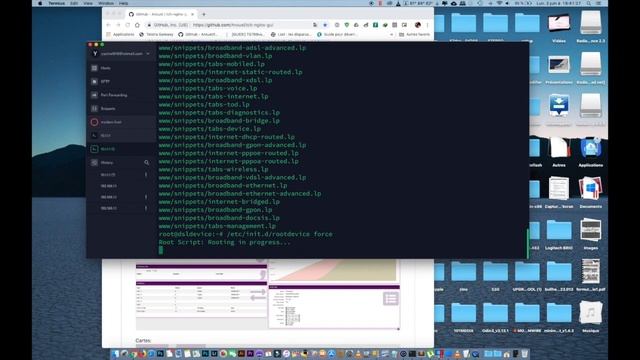Click the Chrome profile avatar

pyautogui.click(x=418, y=25)
